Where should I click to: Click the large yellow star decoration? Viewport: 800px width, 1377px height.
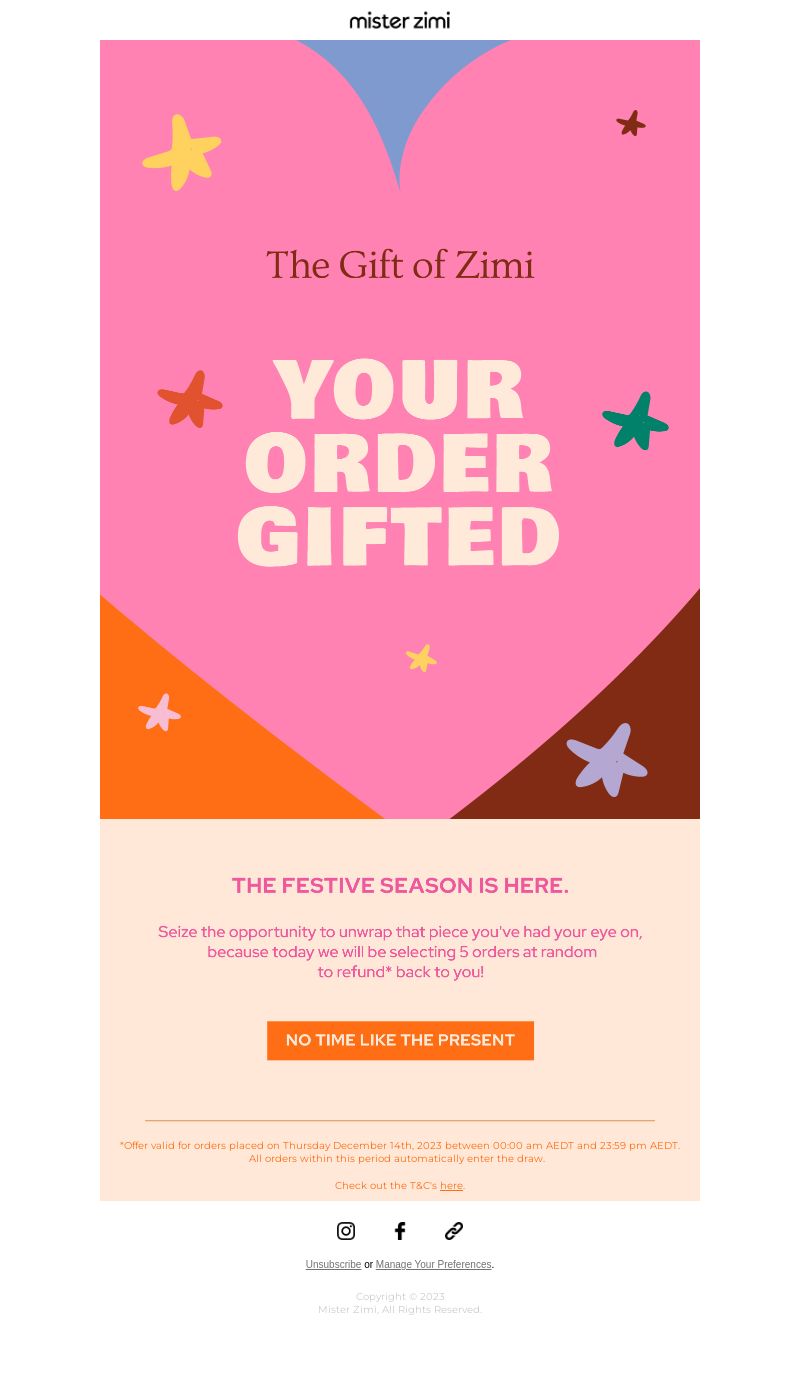(x=182, y=153)
